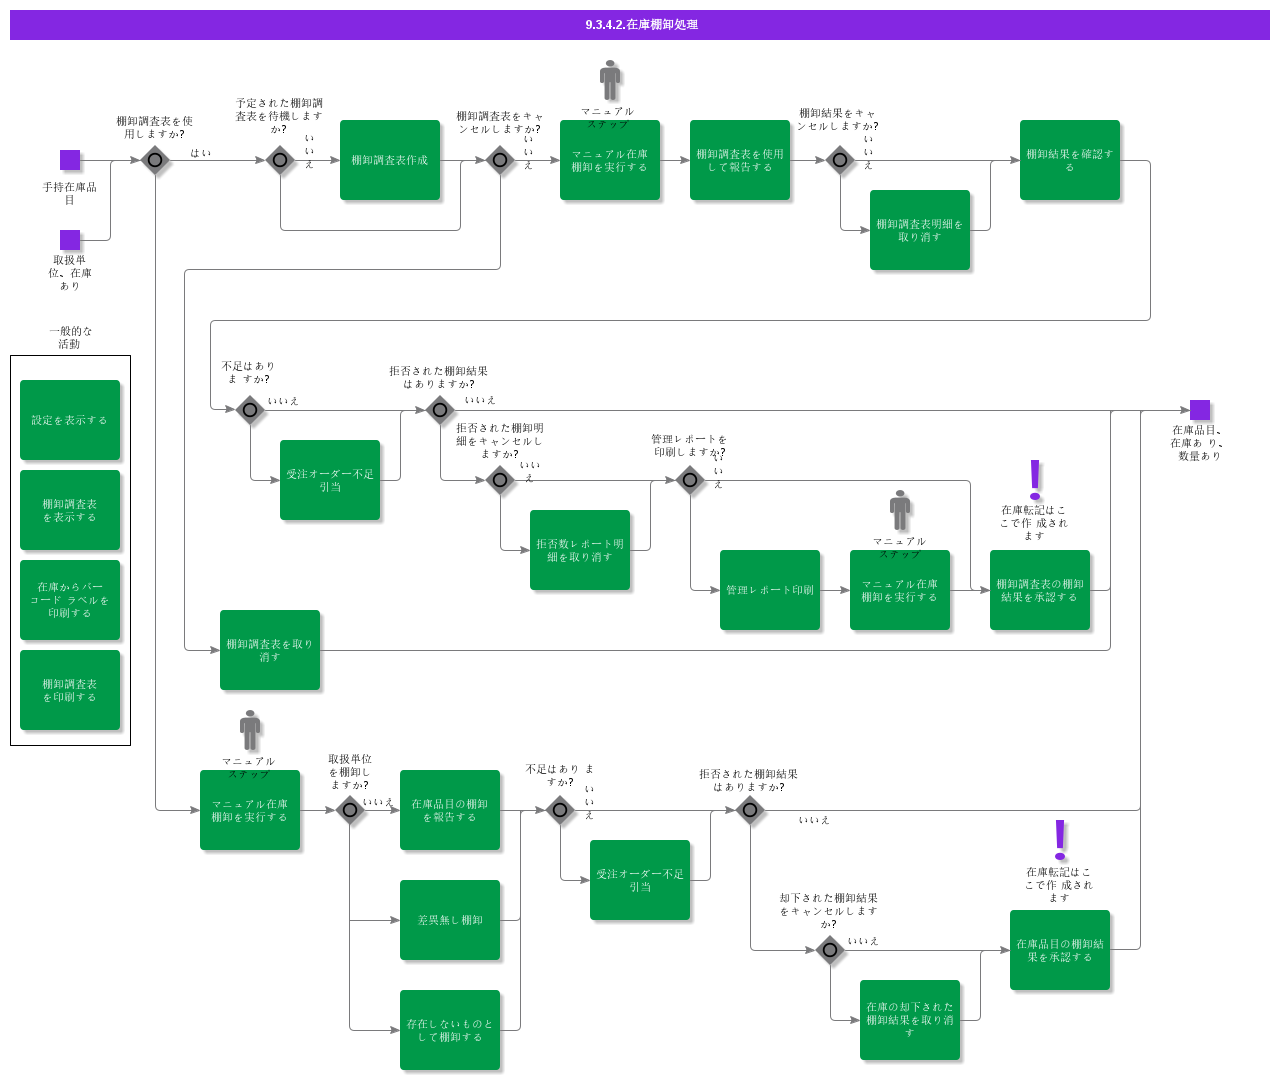The image size is (1280, 1080).
Task: Click the 管理レポート印刷 step
Action: point(770,590)
